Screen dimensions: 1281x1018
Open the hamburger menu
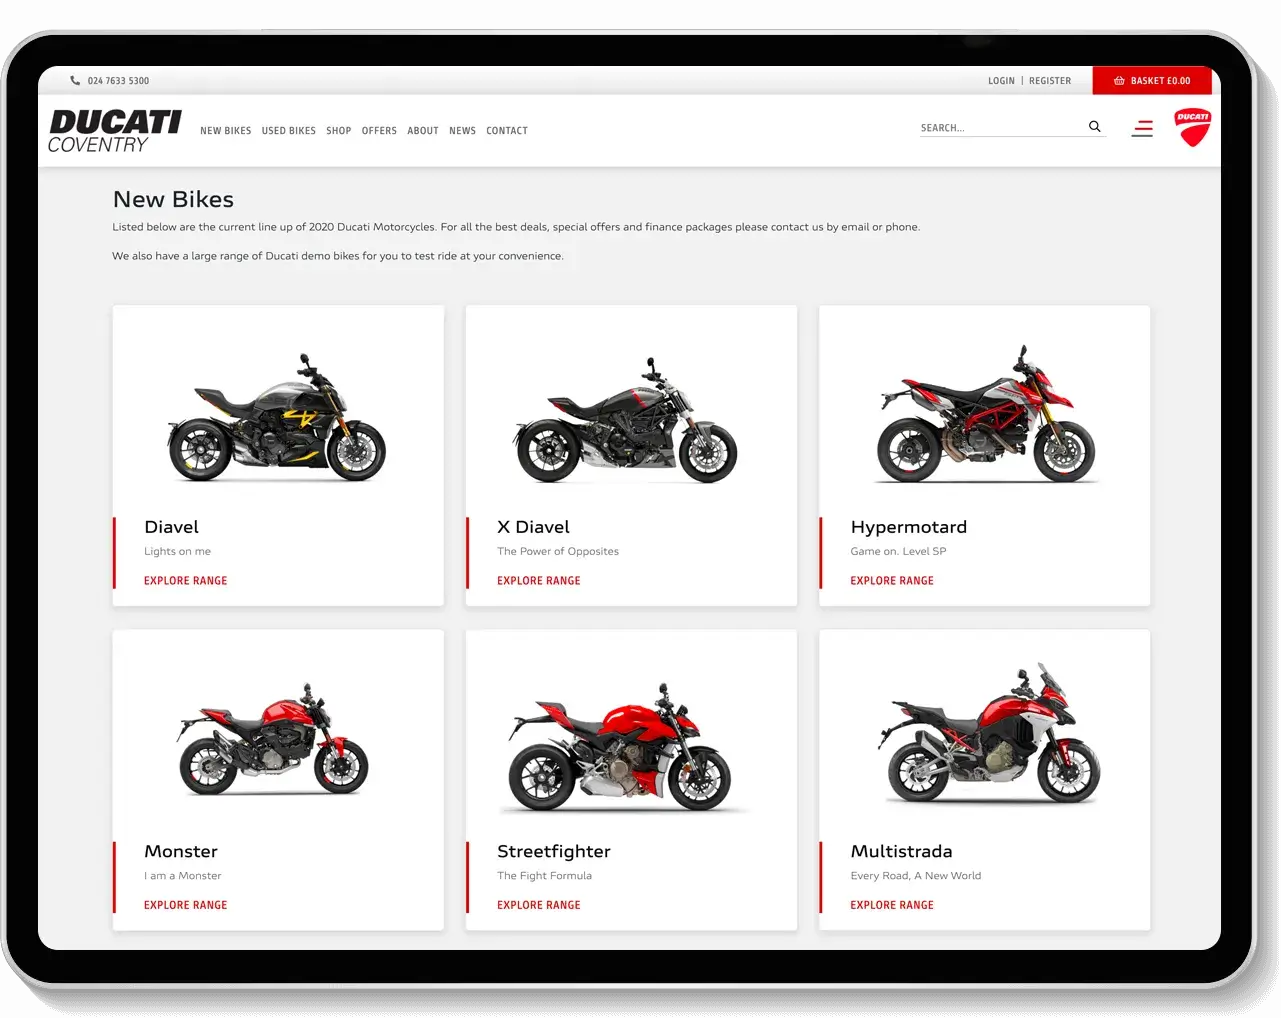pyautogui.click(x=1142, y=128)
